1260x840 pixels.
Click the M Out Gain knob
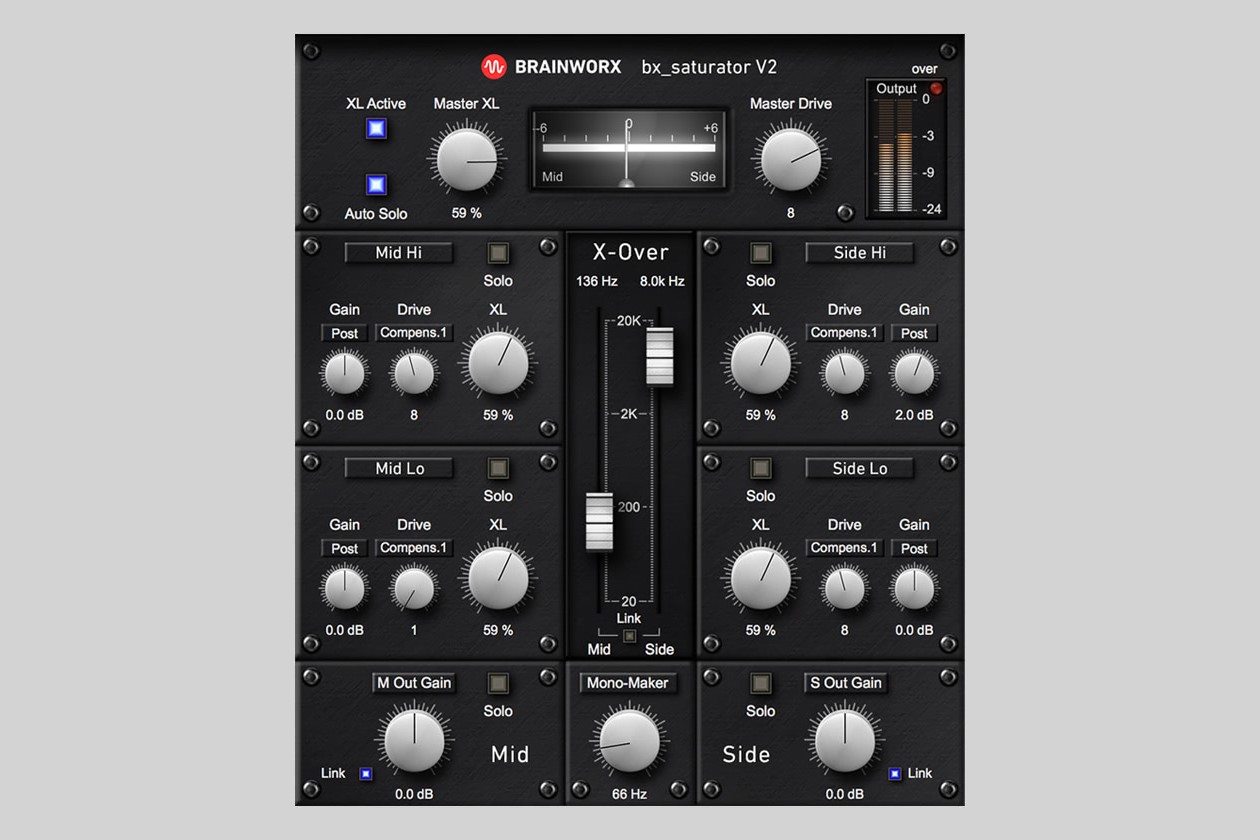[x=414, y=742]
